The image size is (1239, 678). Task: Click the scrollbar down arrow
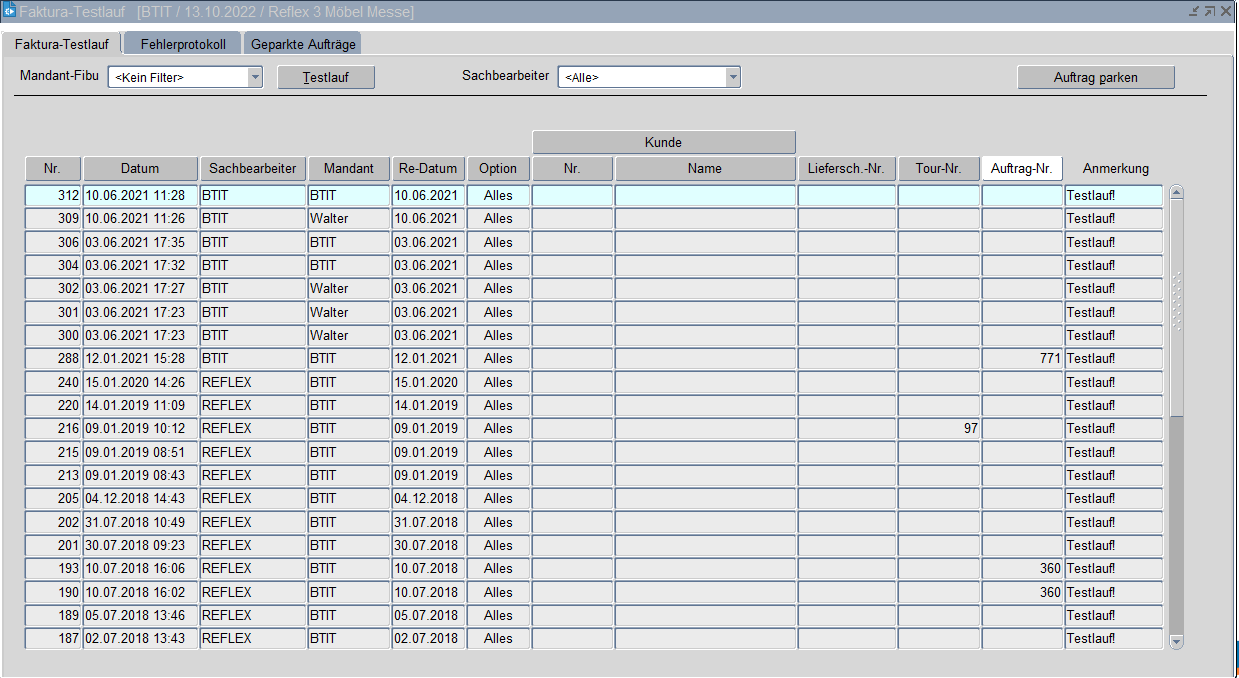pyautogui.click(x=1176, y=641)
